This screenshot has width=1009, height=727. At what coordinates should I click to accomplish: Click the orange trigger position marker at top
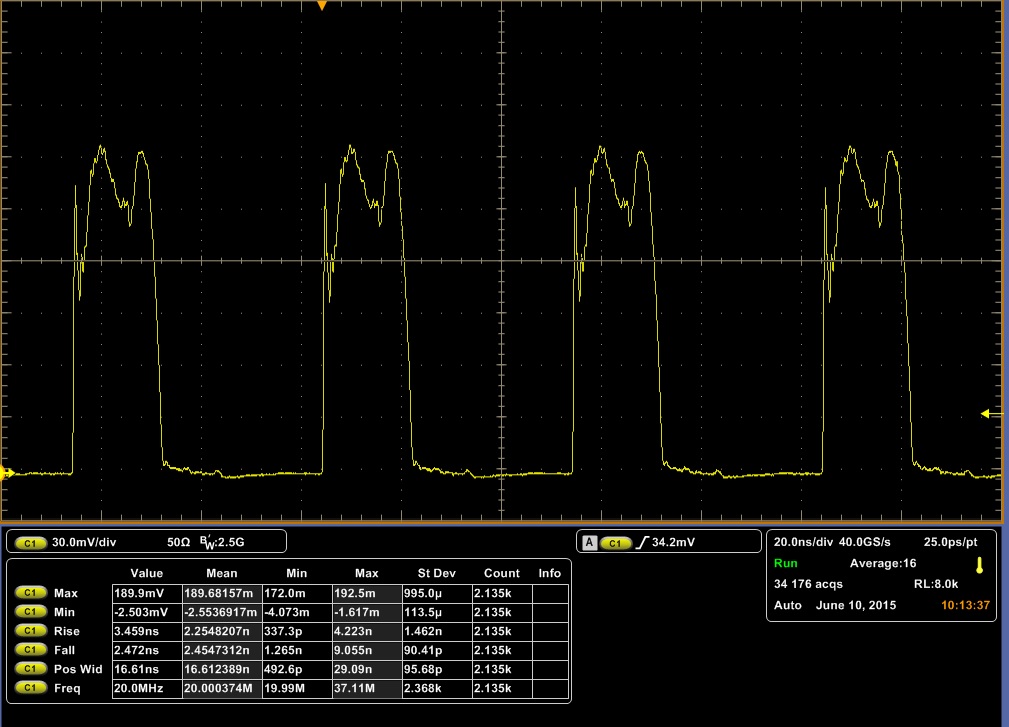[322, 6]
